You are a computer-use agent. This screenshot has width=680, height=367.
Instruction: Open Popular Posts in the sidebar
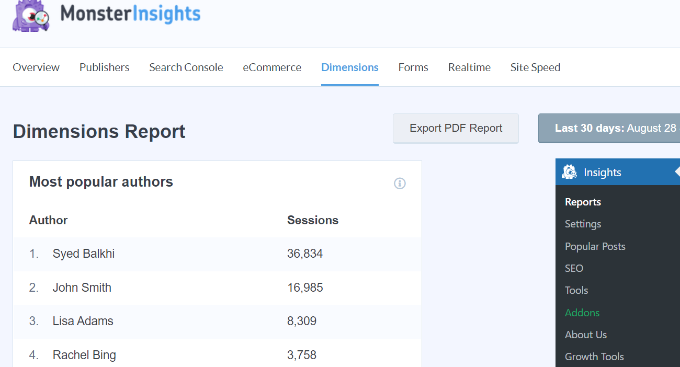point(595,246)
